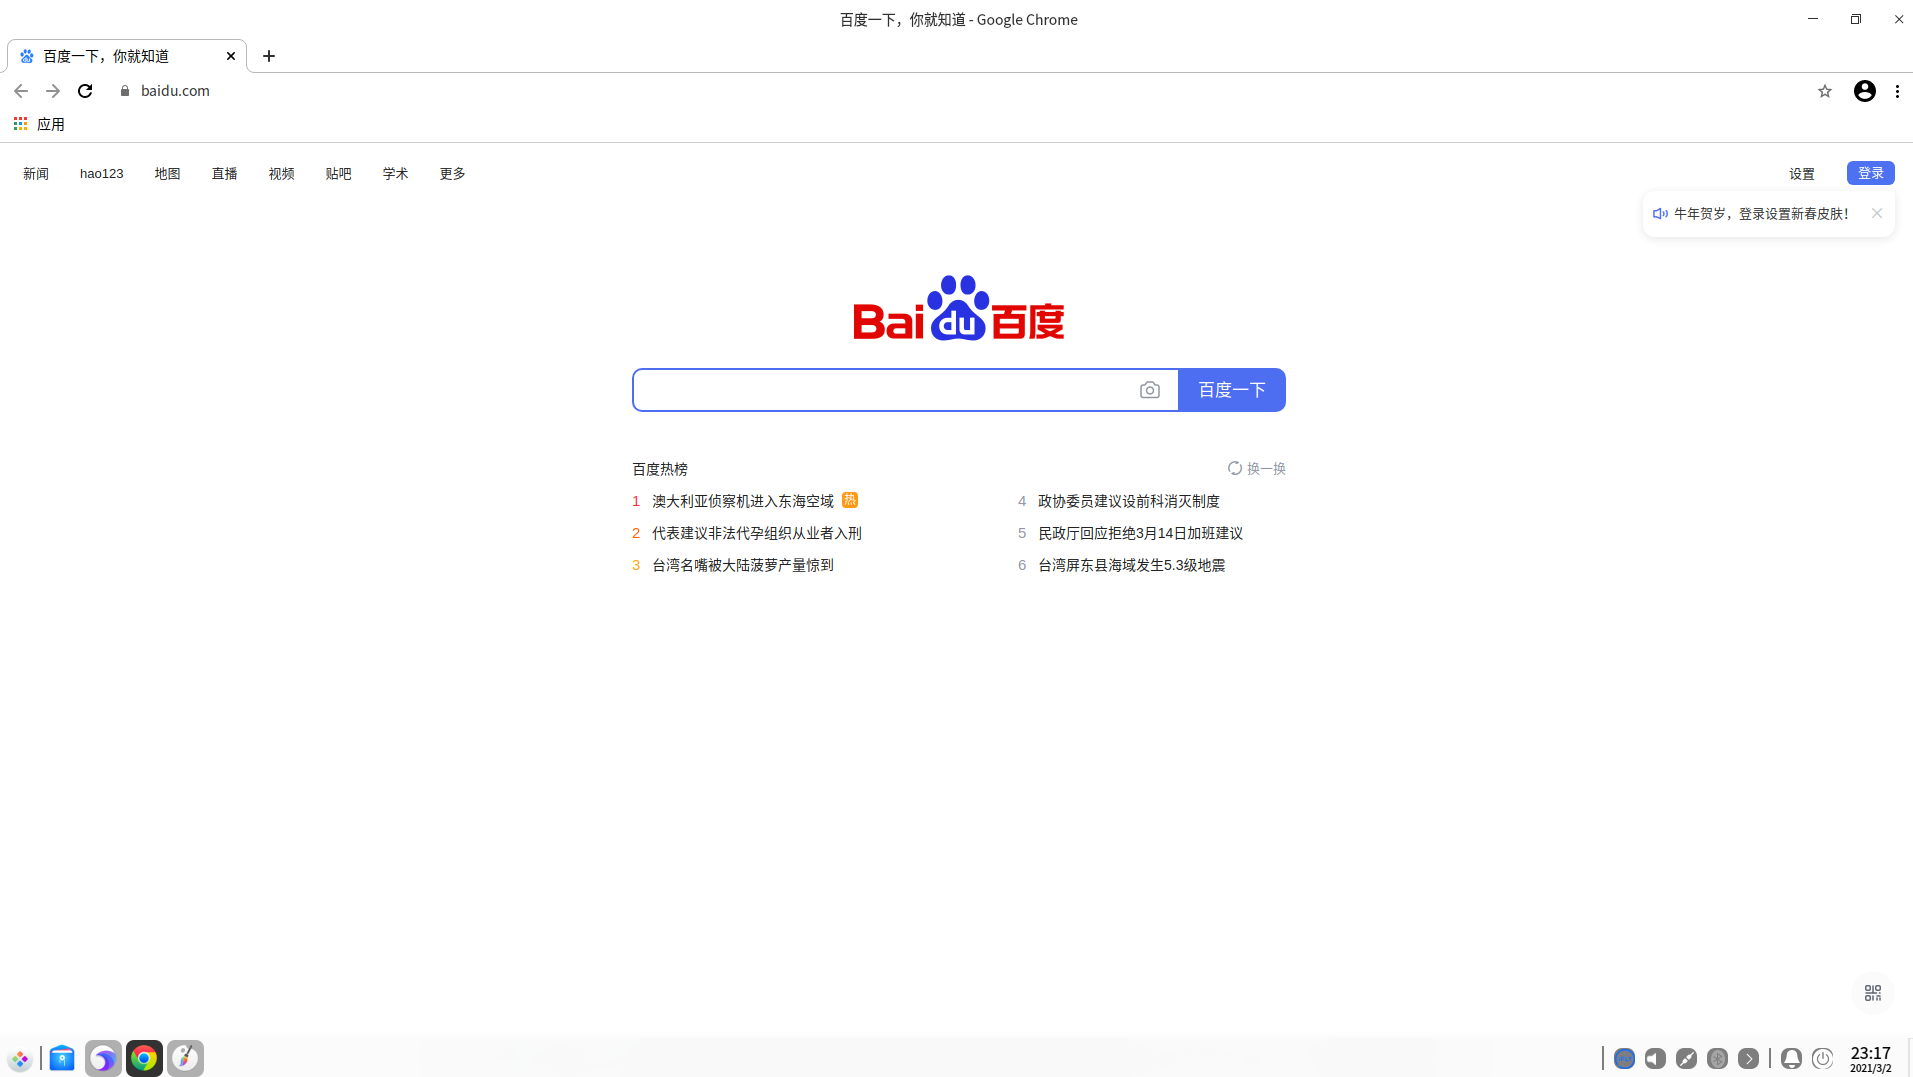
Task: Open the 视频 navigation link
Action: tap(281, 174)
